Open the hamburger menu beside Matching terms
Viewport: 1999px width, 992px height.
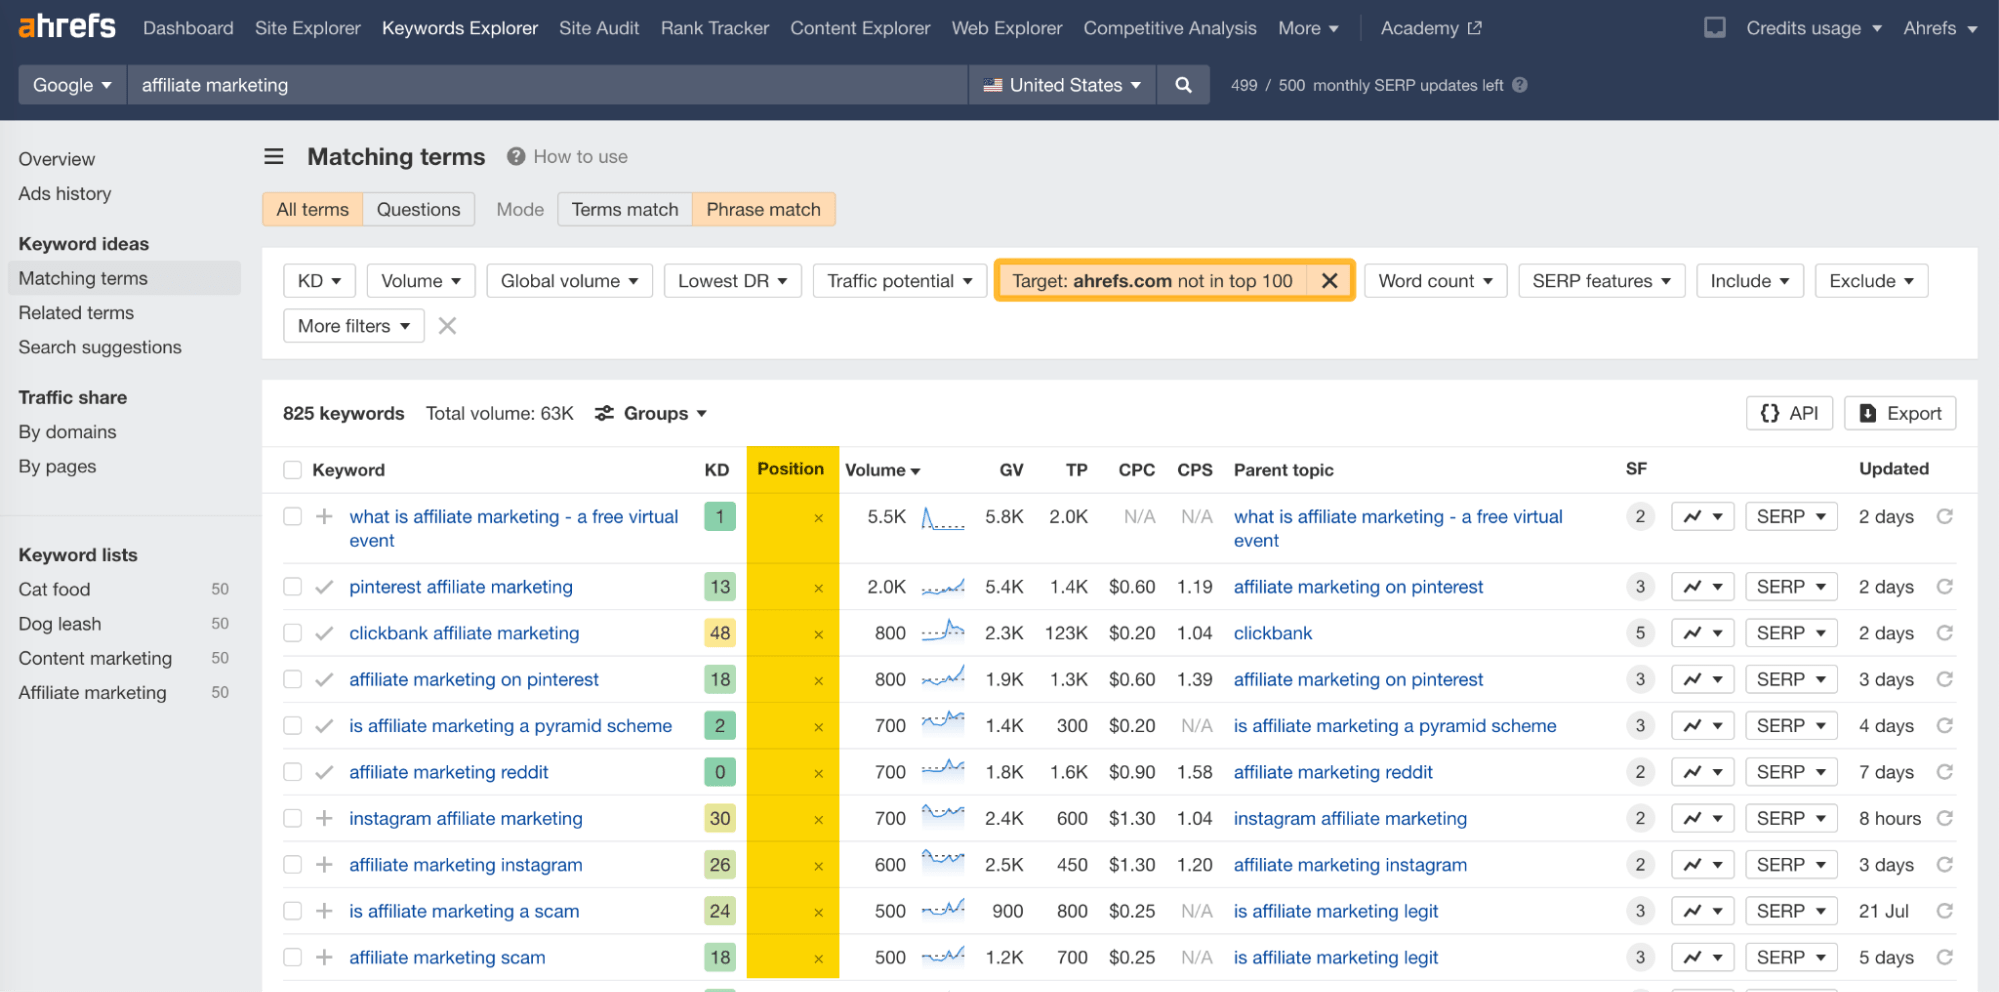tap(273, 156)
